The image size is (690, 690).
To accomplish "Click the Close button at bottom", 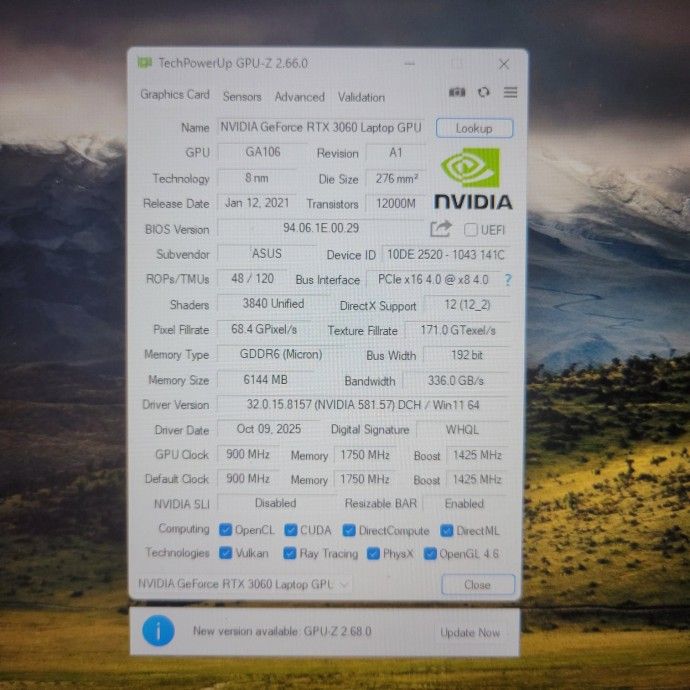I will pyautogui.click(x=478, y=584).
